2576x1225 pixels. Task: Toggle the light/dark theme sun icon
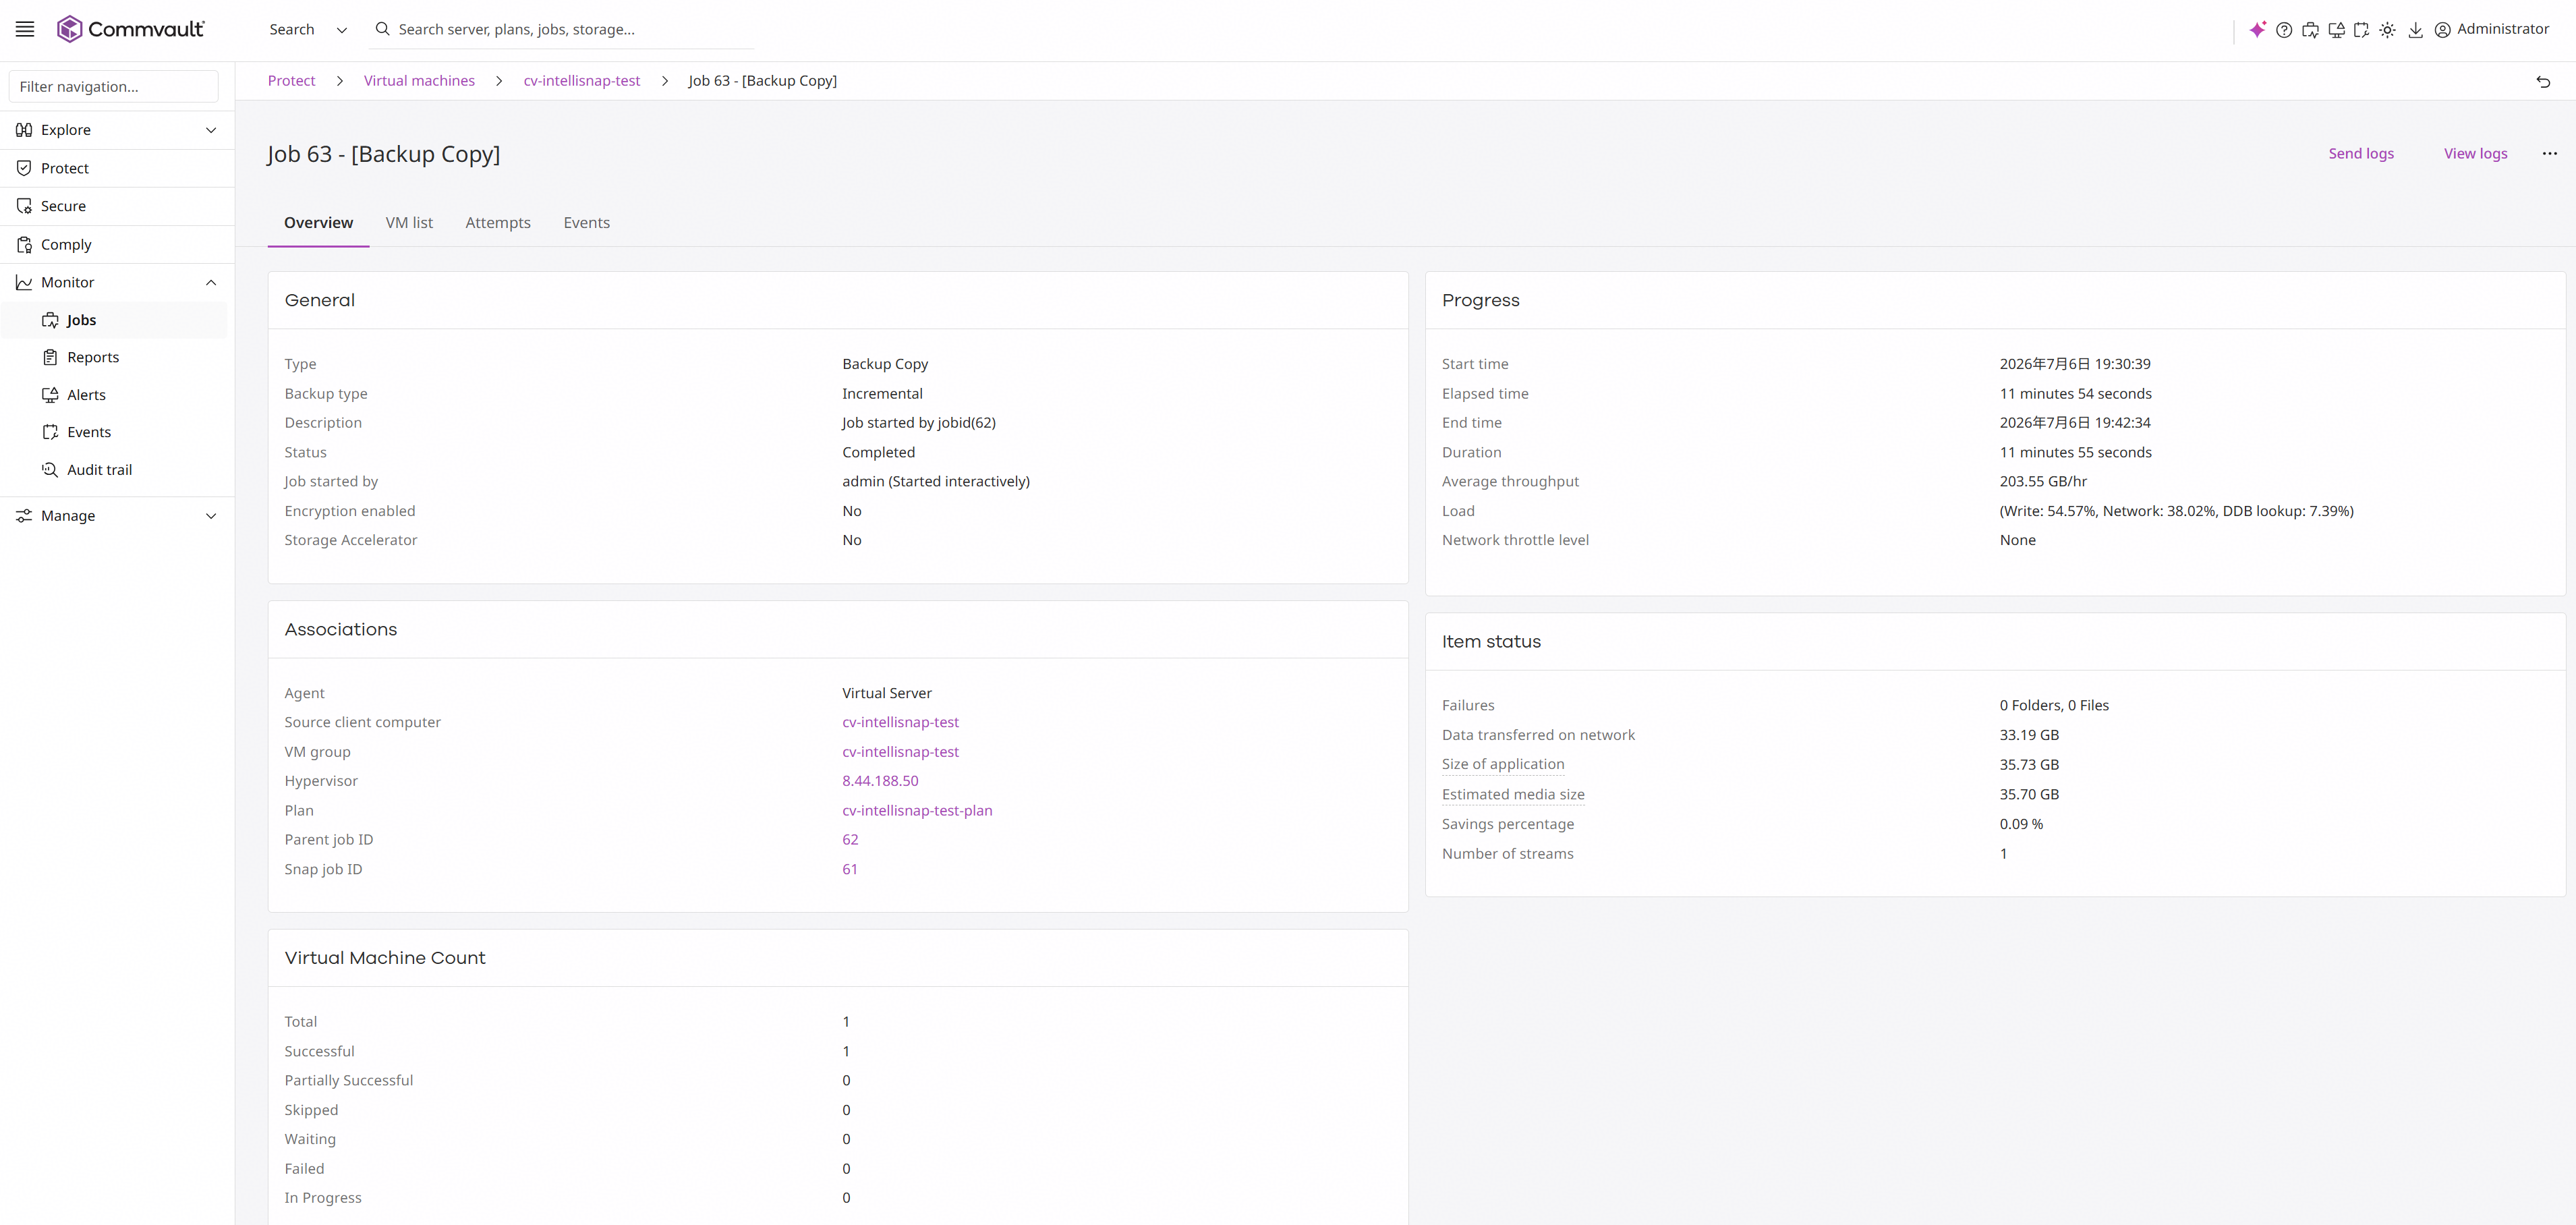click(2387, 30)
